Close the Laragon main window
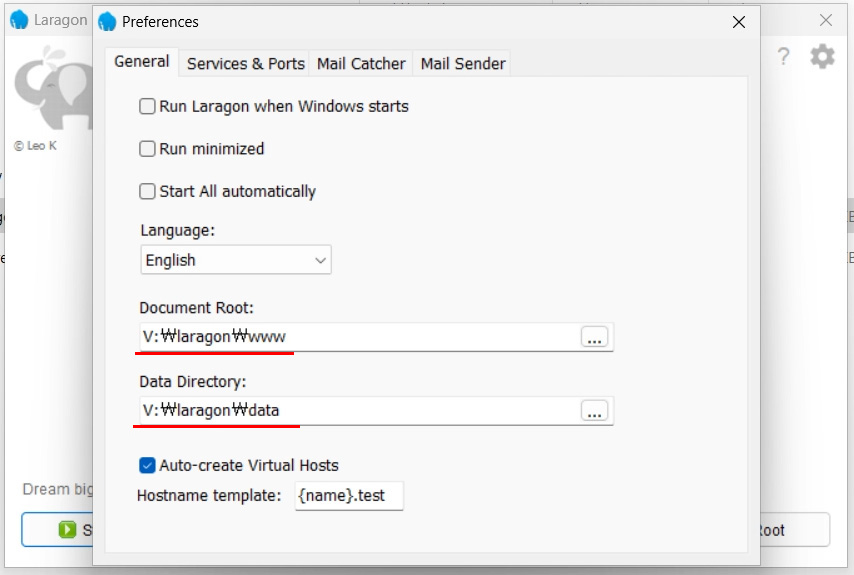The width and height of the screenshot is (854, 575). (x=826, y=20)
